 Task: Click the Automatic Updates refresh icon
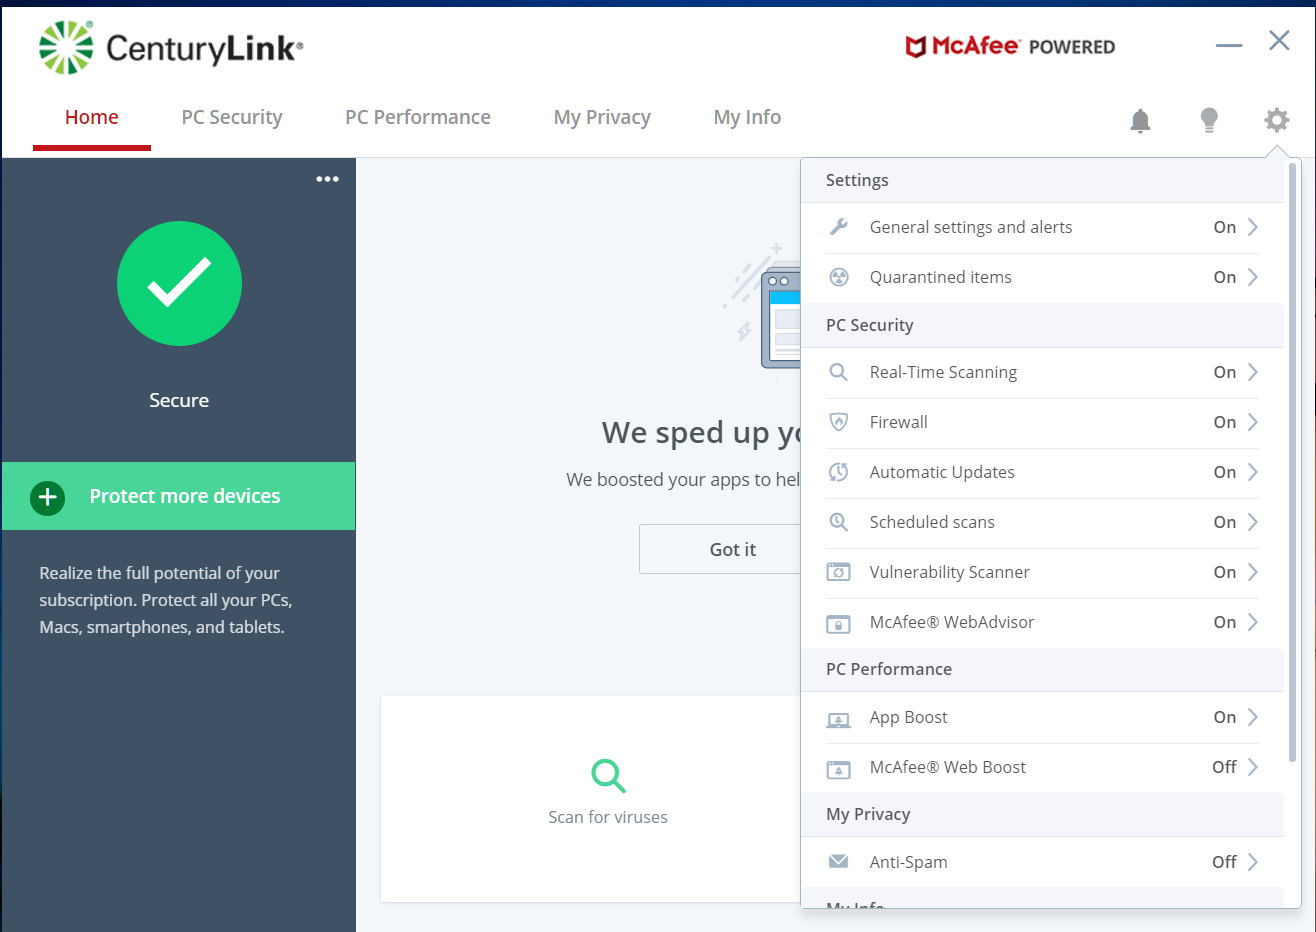click(x=839, y=472)
